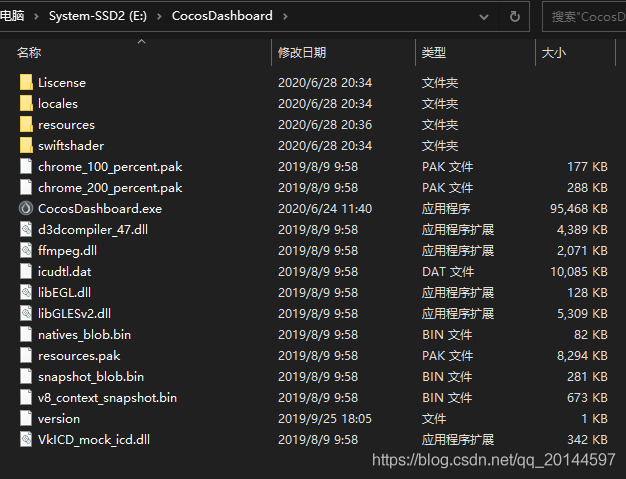Sort files by 大小 column

click(x=554, y=52)
